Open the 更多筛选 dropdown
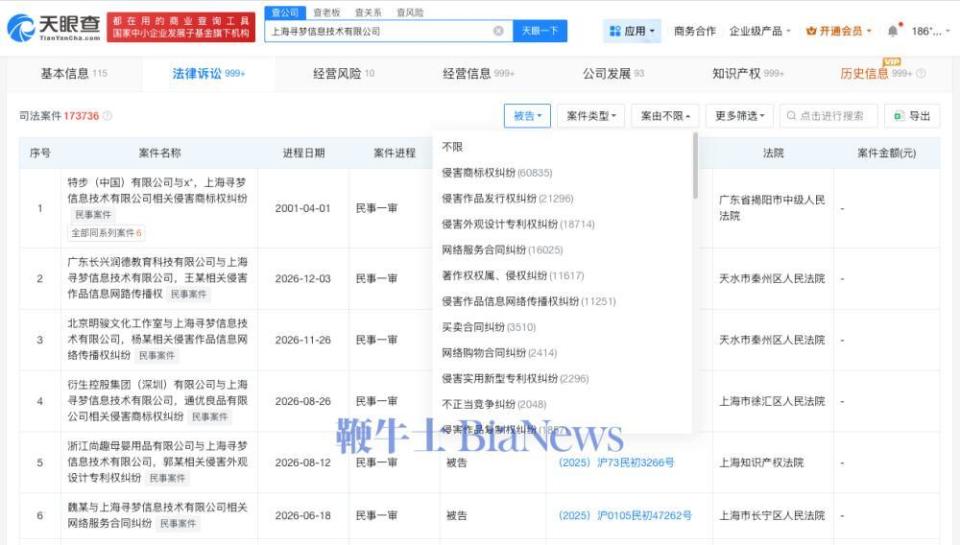 [x=740, y=116]
